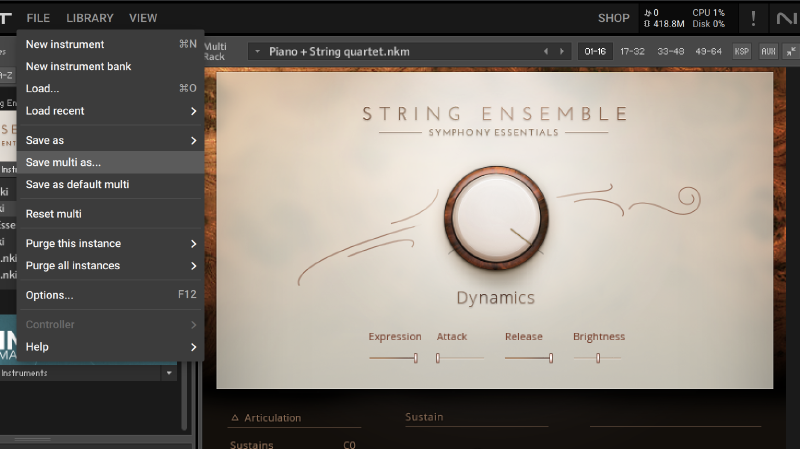Click the voice count note icon
800x449 pixels.
[647, 13]
